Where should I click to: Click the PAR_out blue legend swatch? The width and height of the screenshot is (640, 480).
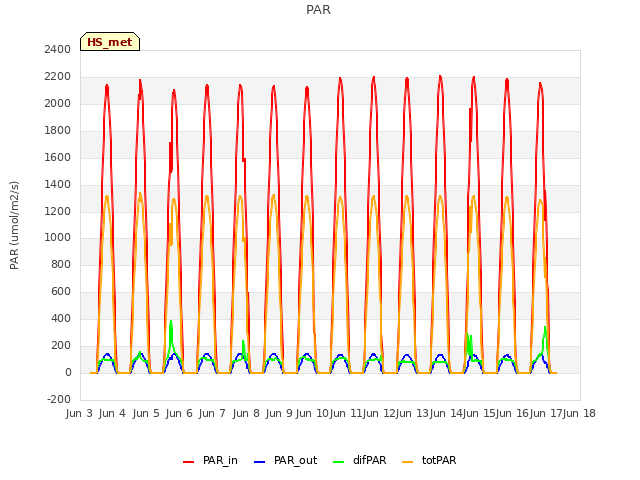pyautogui.click(x=259, y=462)
